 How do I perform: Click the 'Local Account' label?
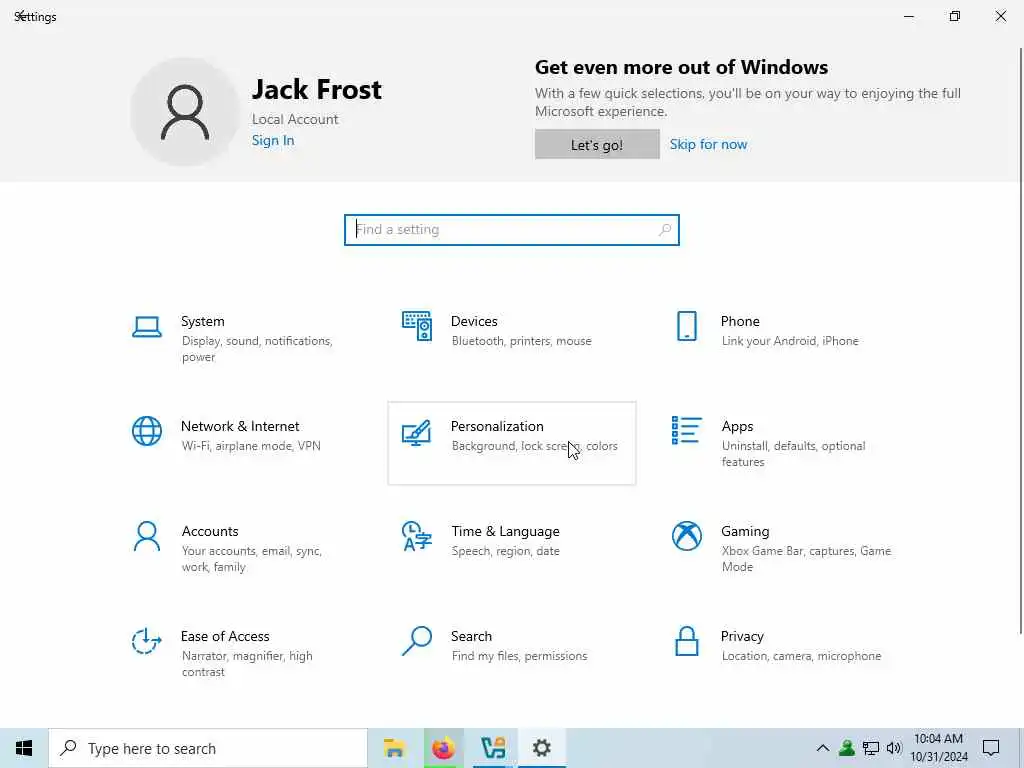point(295,120)
